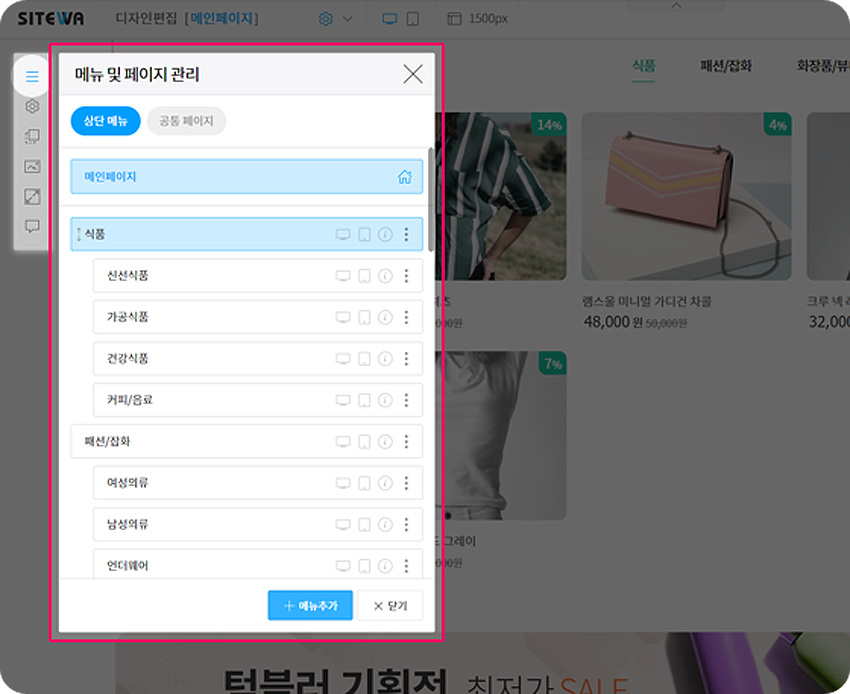Image resolution: width=850 pixels, height=694 pixels.
Task: Toggle desktop visibility for the 식품 menu
Action: pos(343,233)
